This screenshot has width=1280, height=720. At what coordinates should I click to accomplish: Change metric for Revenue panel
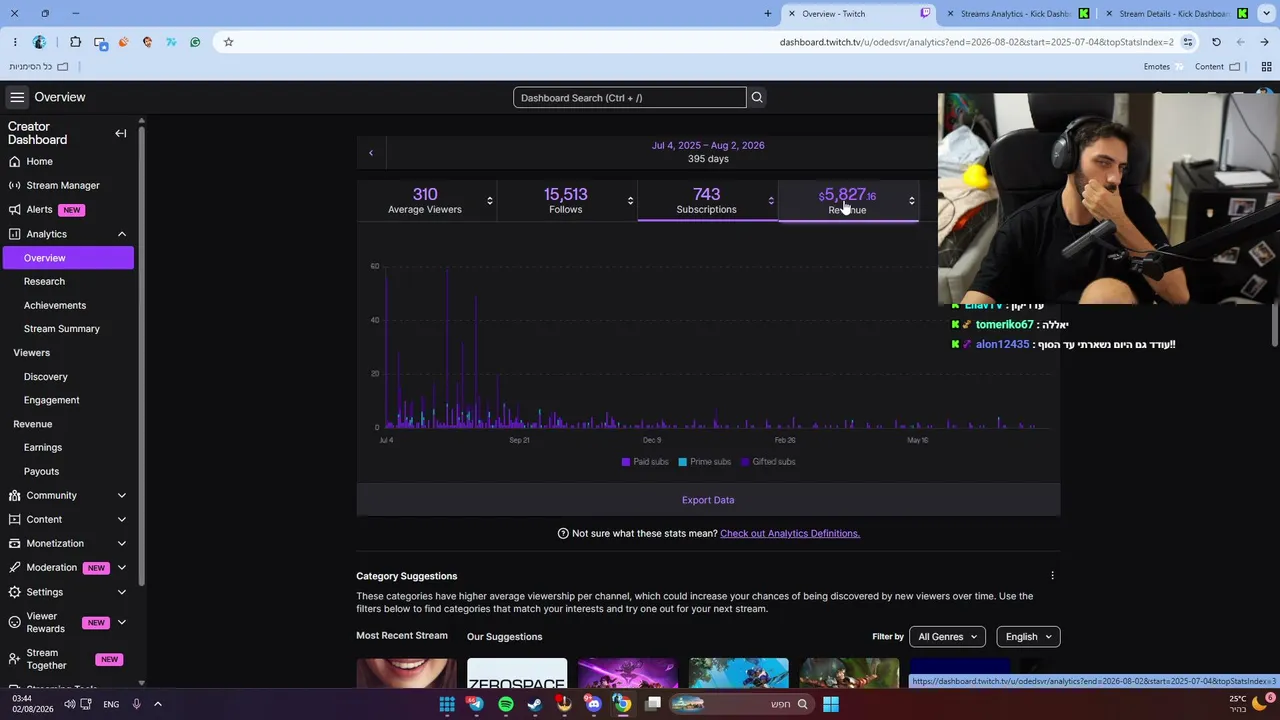pos(911,201)
